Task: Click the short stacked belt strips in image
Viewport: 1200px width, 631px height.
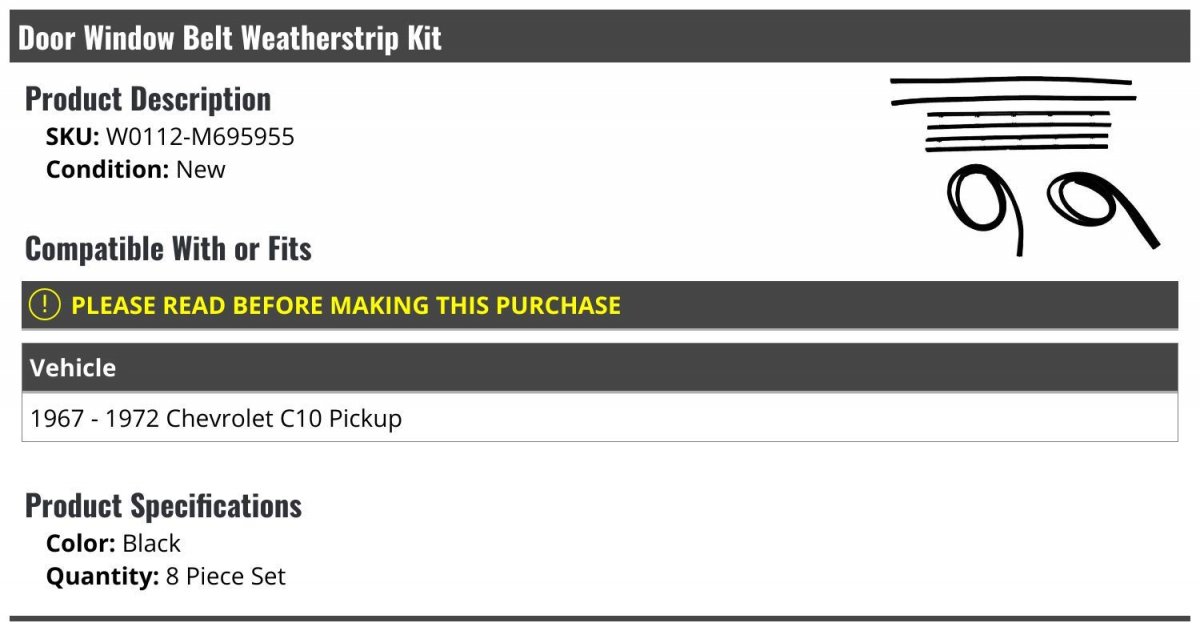Action: [1018, 131]
